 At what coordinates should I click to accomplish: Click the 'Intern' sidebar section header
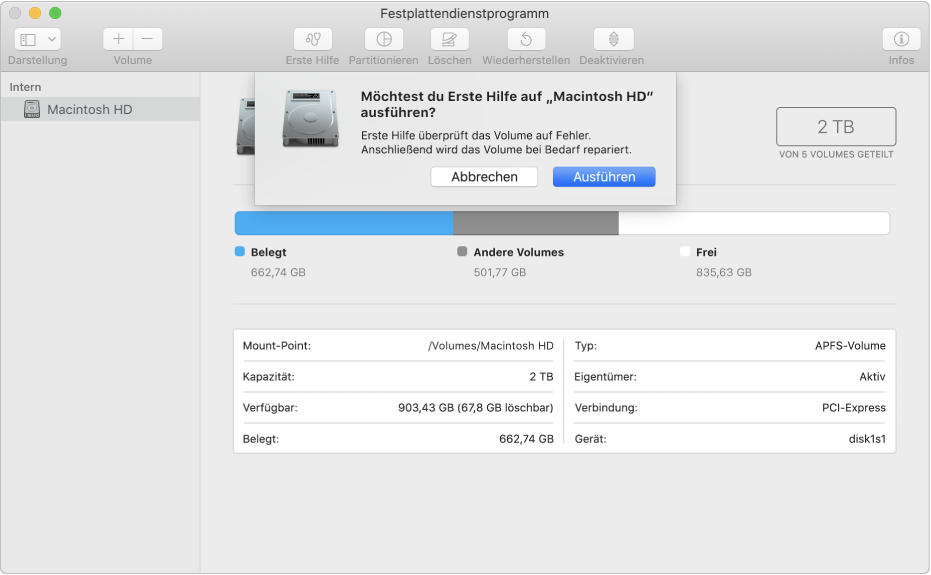(x=25, y=87)
